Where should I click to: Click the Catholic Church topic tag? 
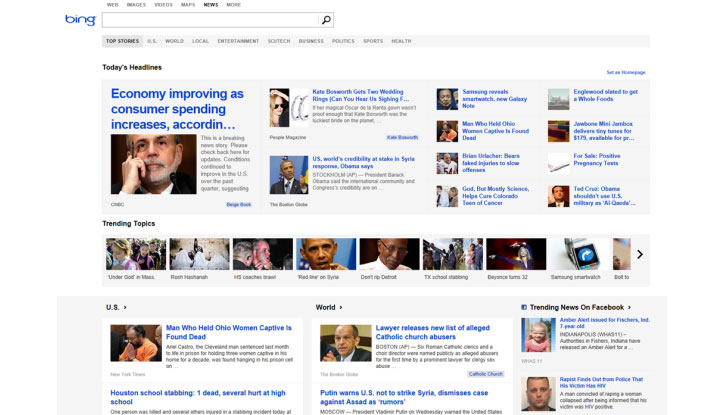[486, 374]
